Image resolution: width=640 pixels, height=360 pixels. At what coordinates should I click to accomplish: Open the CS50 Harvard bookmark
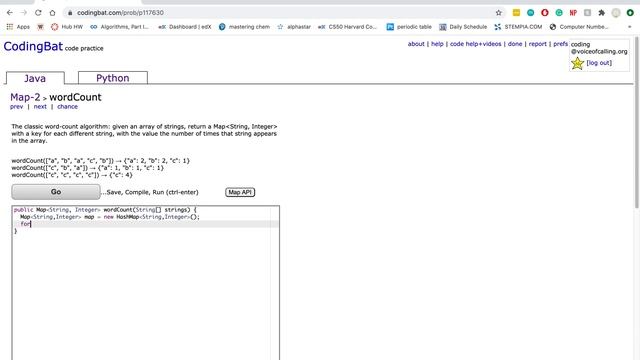coord(347,27)
